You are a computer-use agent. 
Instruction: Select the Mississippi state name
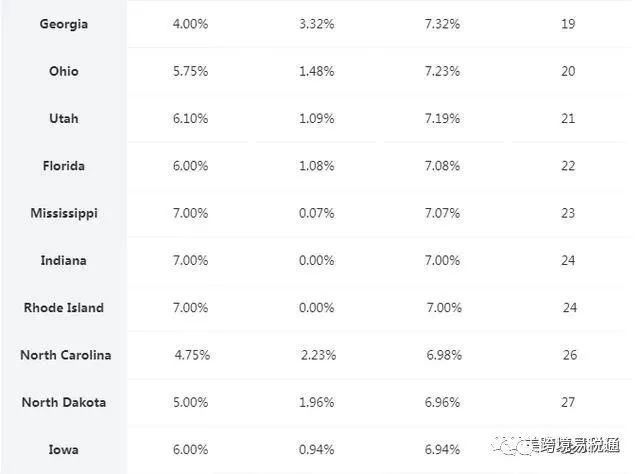click(x=65, y=213)
